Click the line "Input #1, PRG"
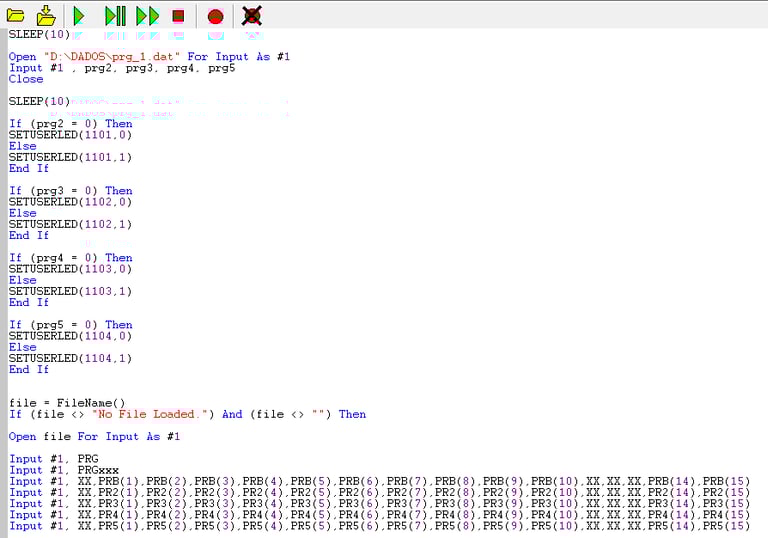Image resolution: width=768 pixels, height=538 pixels. (54, 459)
